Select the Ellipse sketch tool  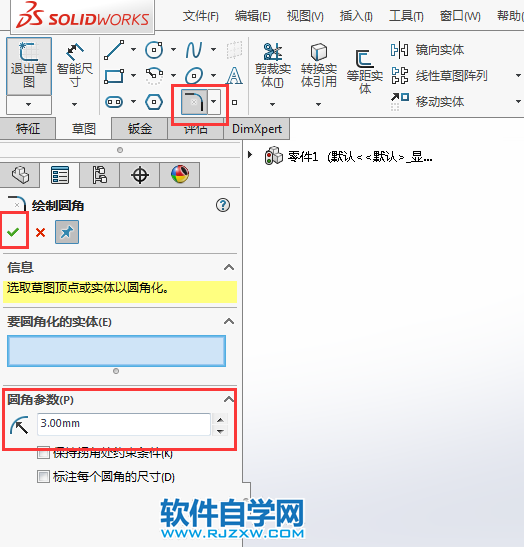pyautogui.click(x=194, y=76)
